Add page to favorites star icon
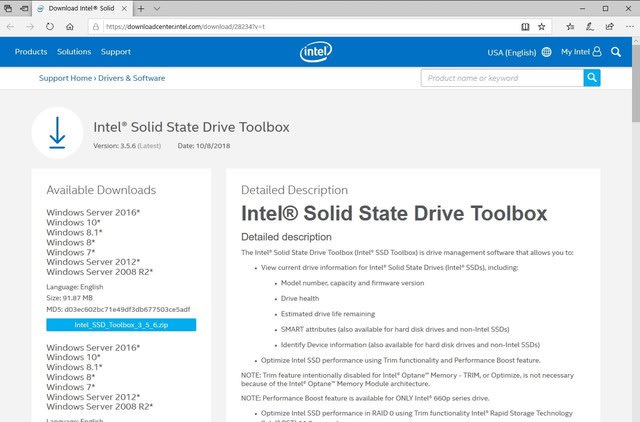 (x=542, y=27)
